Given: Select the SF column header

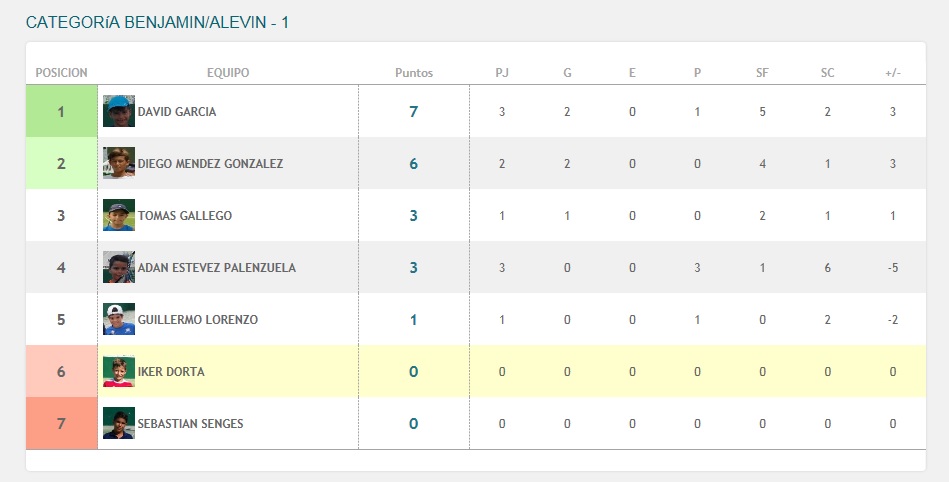Looking at the screenshot, I should [762, 73].
